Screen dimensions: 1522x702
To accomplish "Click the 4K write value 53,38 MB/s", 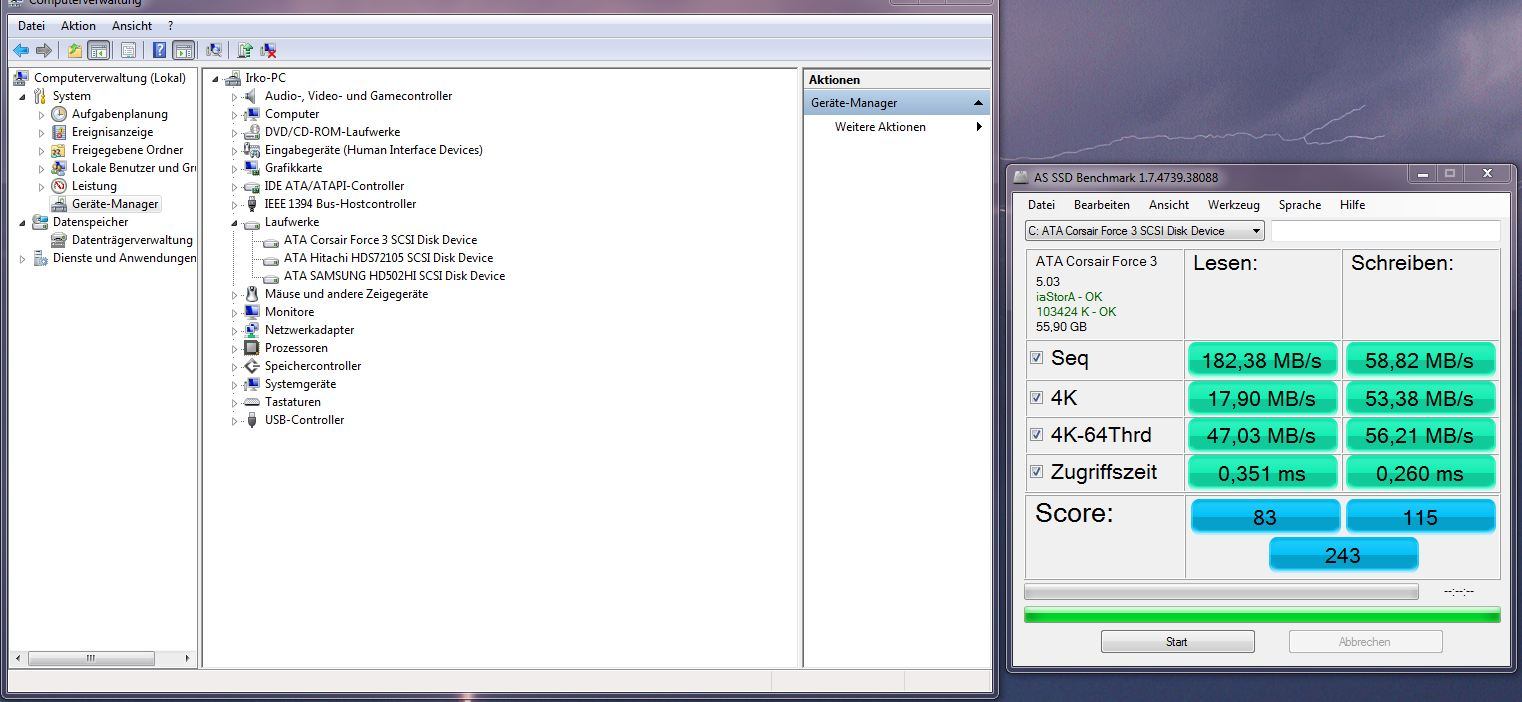I will (x=1420, y=398).
